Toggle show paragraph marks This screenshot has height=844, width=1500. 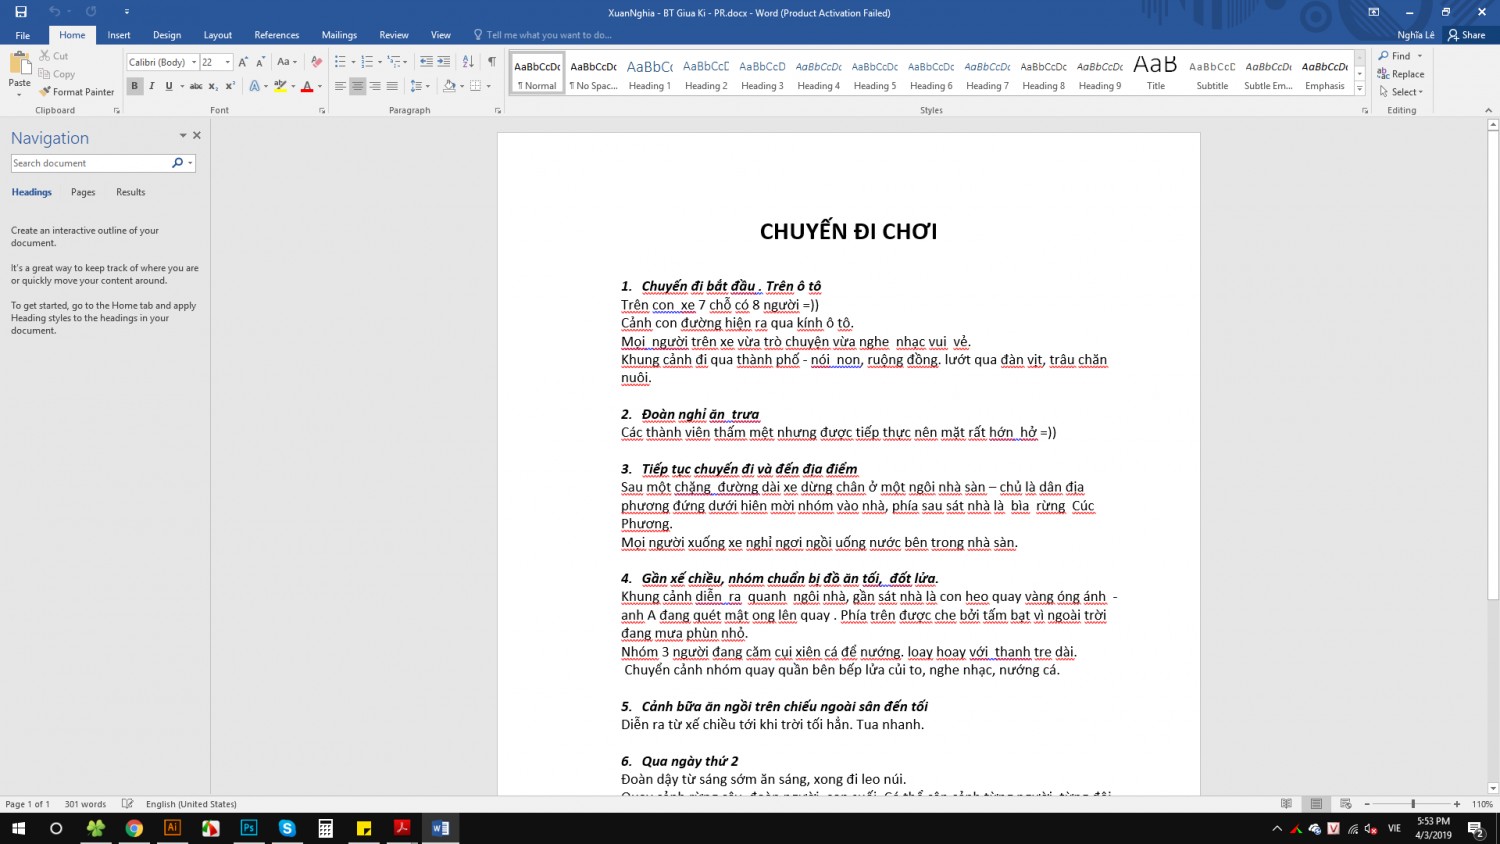(x=491, y=62)
